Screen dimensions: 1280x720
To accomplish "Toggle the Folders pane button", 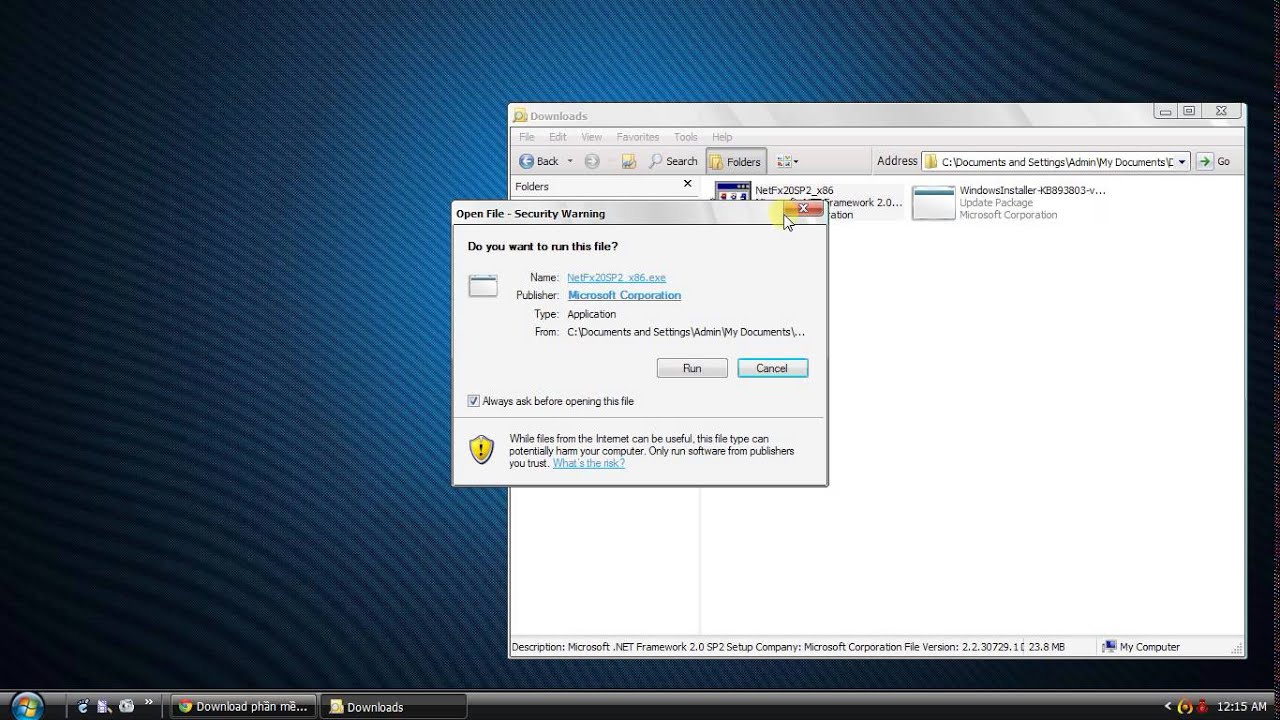I will [735, 161].
